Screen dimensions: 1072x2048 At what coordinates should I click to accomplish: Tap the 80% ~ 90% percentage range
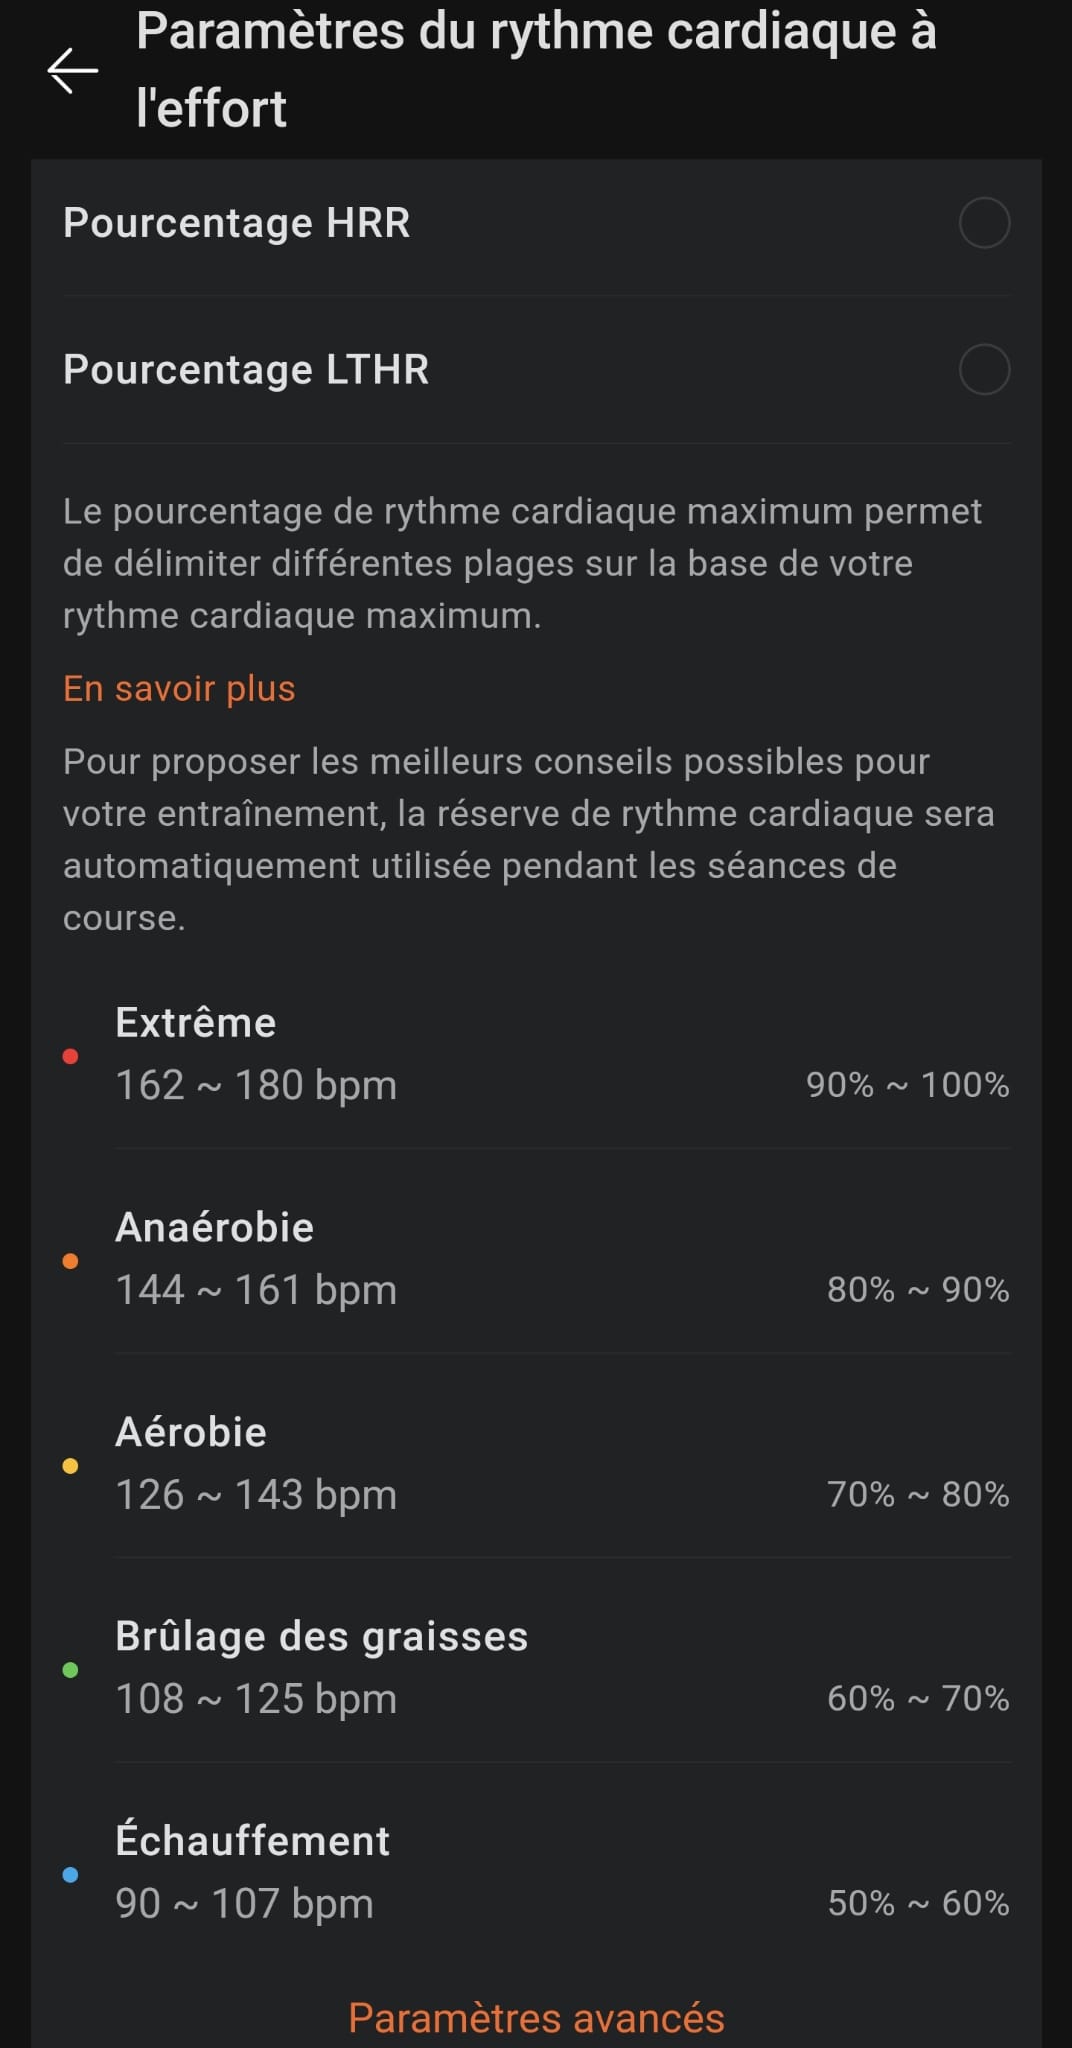[918, 1290]
